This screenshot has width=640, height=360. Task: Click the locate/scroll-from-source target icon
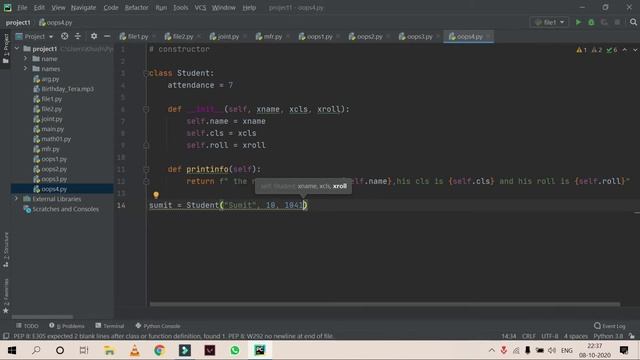[x=64, y=36]
